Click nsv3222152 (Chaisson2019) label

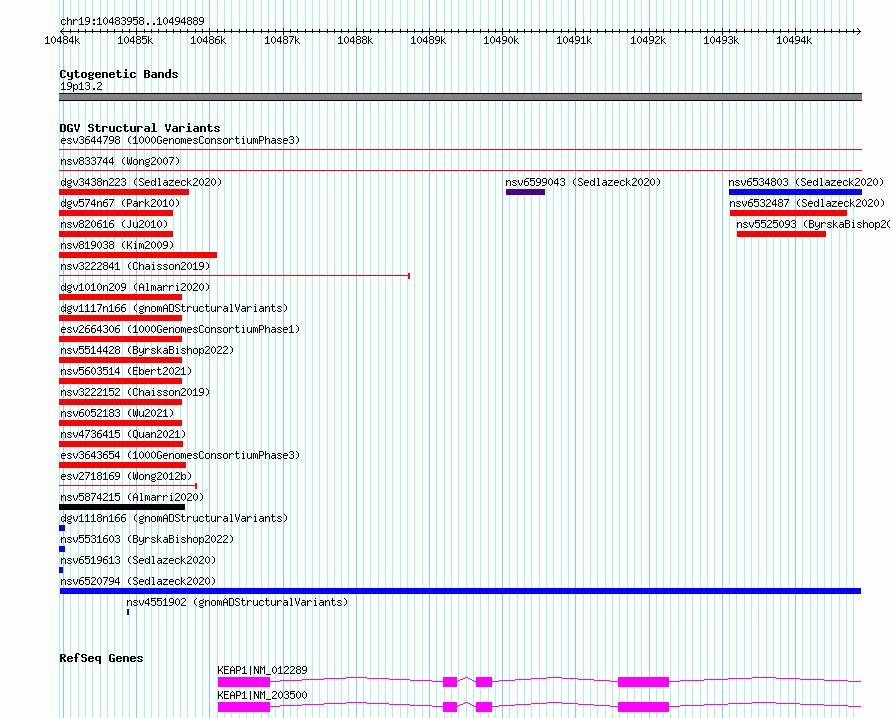click(x=135, y=392)
